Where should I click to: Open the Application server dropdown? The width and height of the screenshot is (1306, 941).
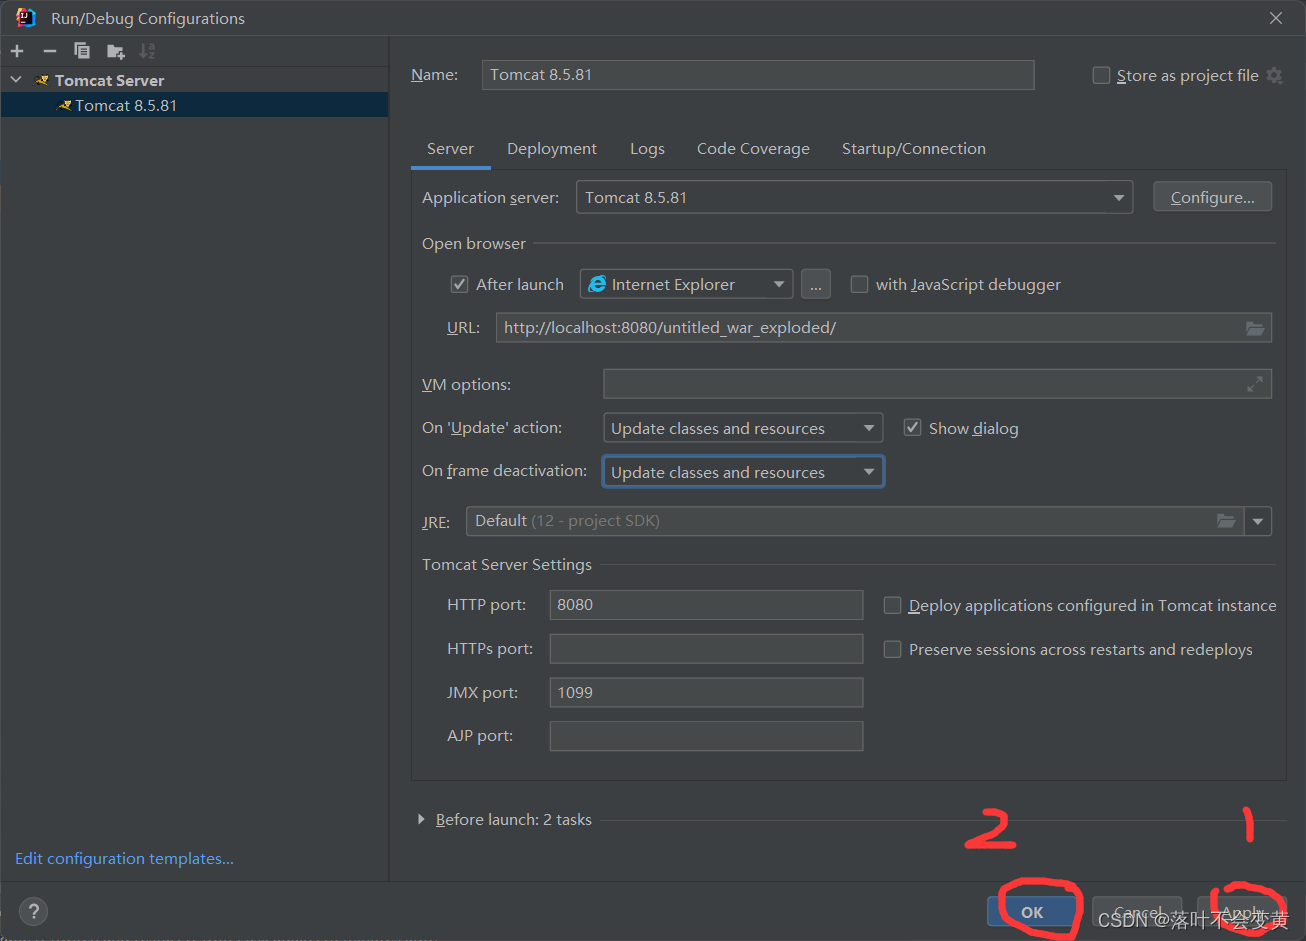[x=854, y=198]
